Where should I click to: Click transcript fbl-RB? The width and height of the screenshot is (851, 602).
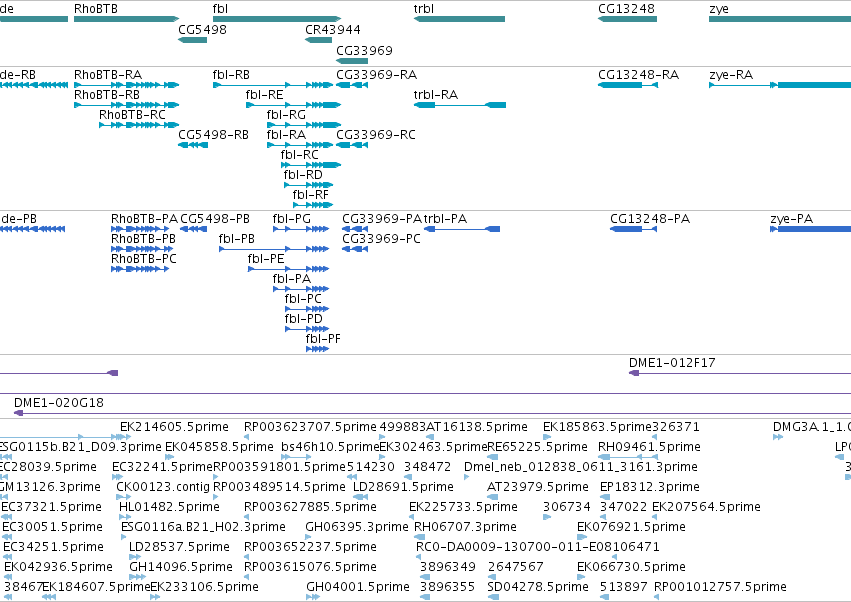click(x=272, y=85)
